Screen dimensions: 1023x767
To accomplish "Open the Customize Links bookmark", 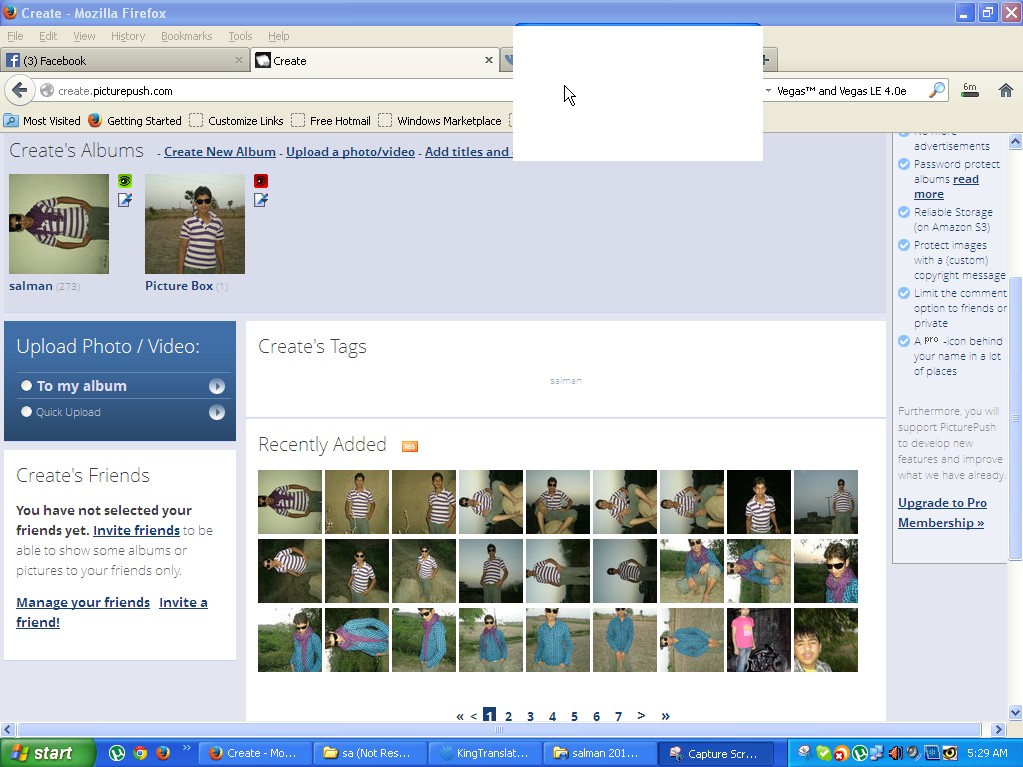I will [x=237, y=121].
